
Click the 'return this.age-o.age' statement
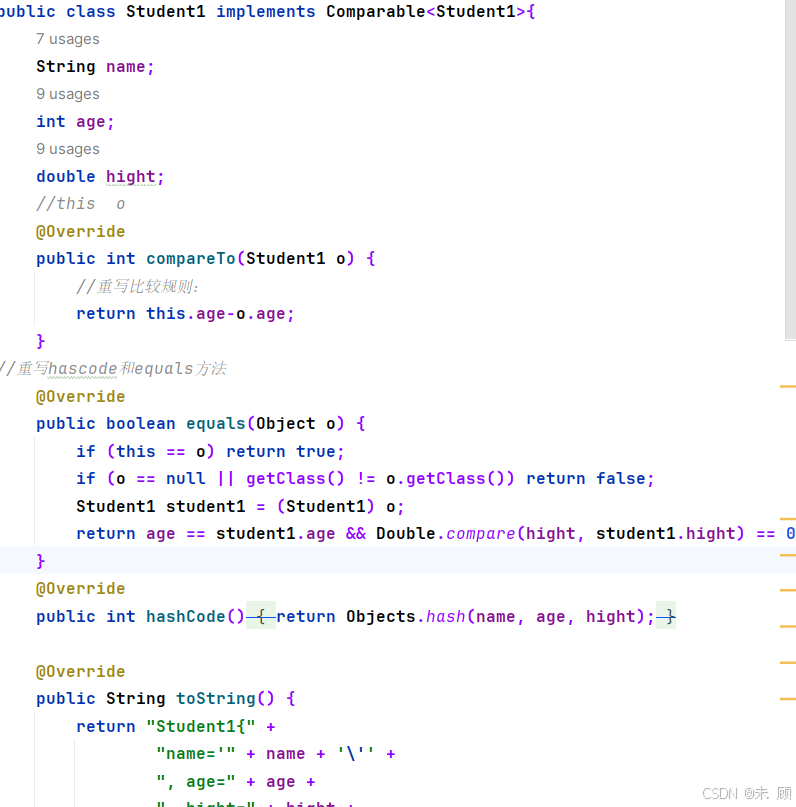coord(185,313)
